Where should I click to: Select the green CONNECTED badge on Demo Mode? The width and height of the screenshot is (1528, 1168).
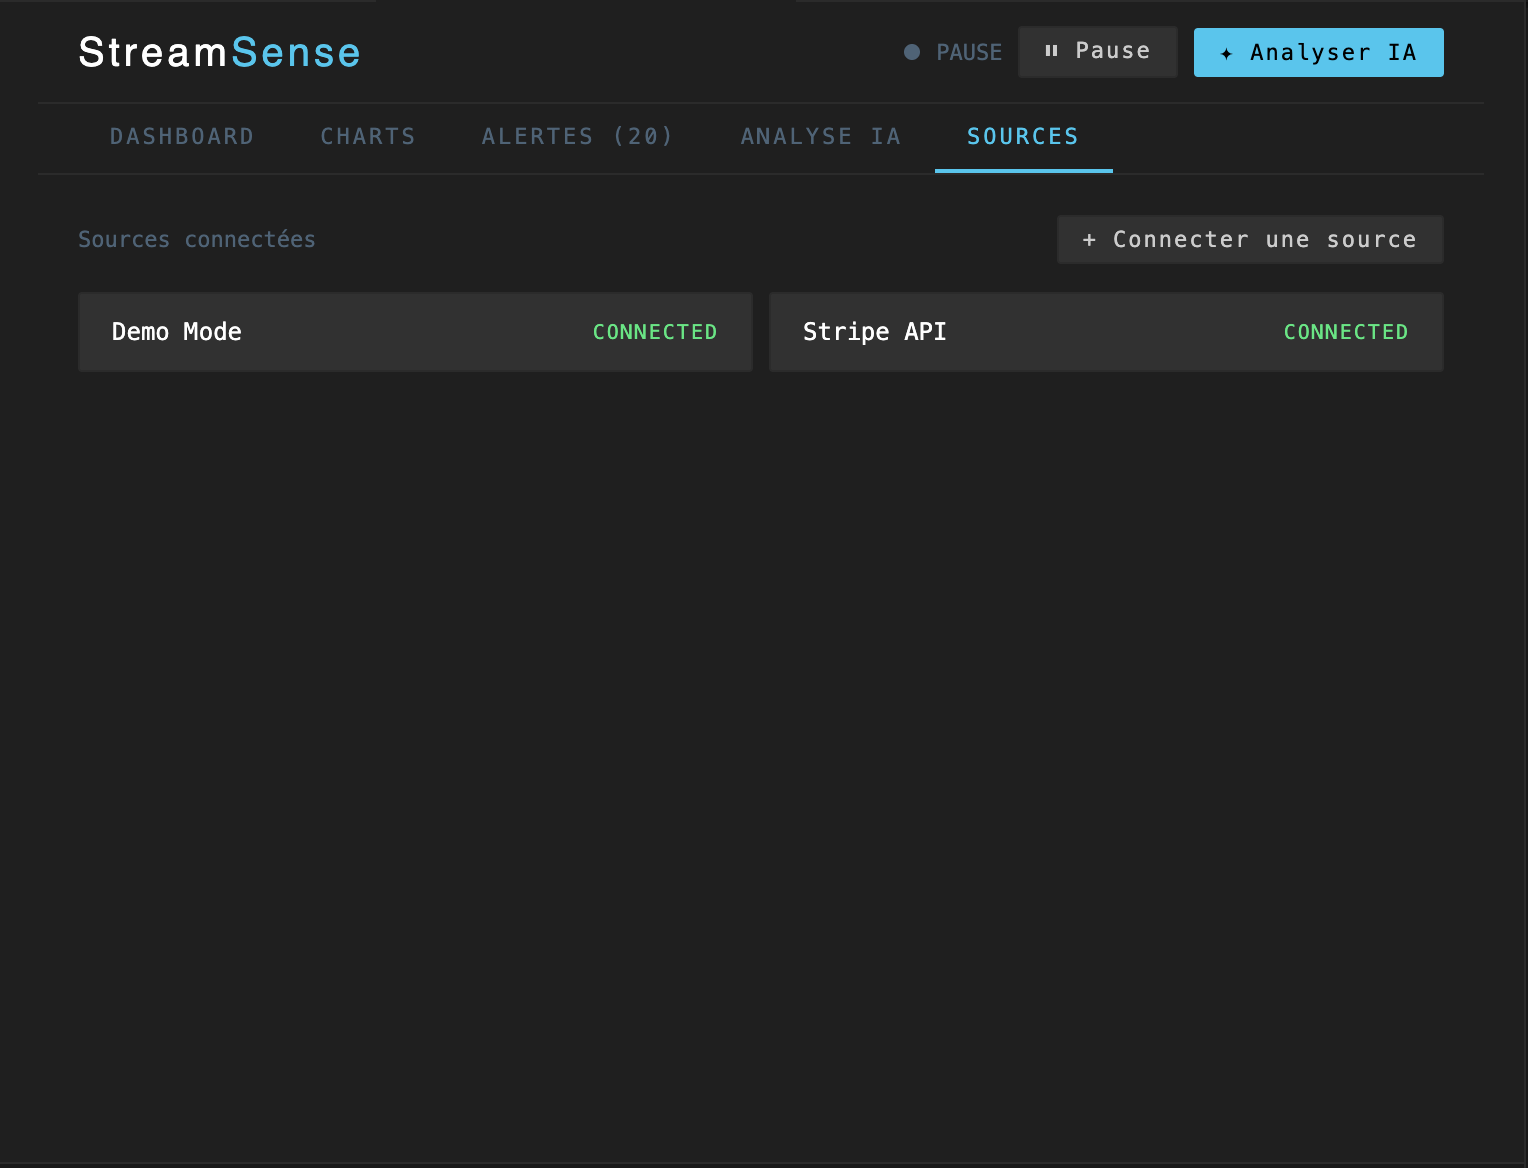click(655, 331)
